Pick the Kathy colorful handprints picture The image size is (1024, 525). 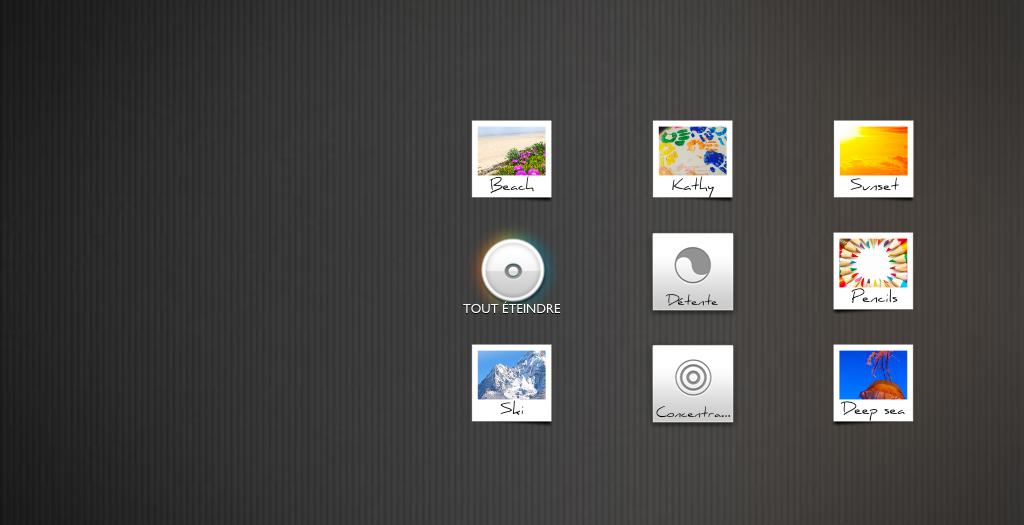pyautogui.click(x=692, y=150)
